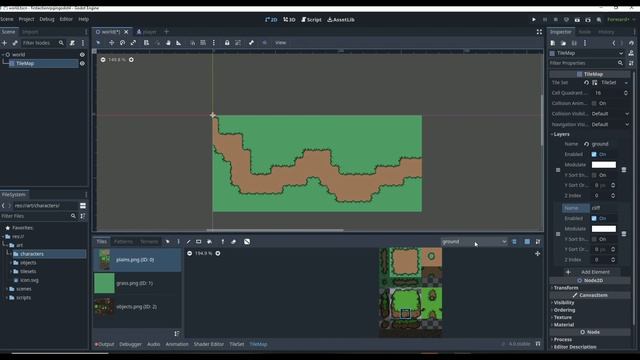Screen dimensions: 640x360
Task: Switch to the Terrains tab
Action: 149,242
